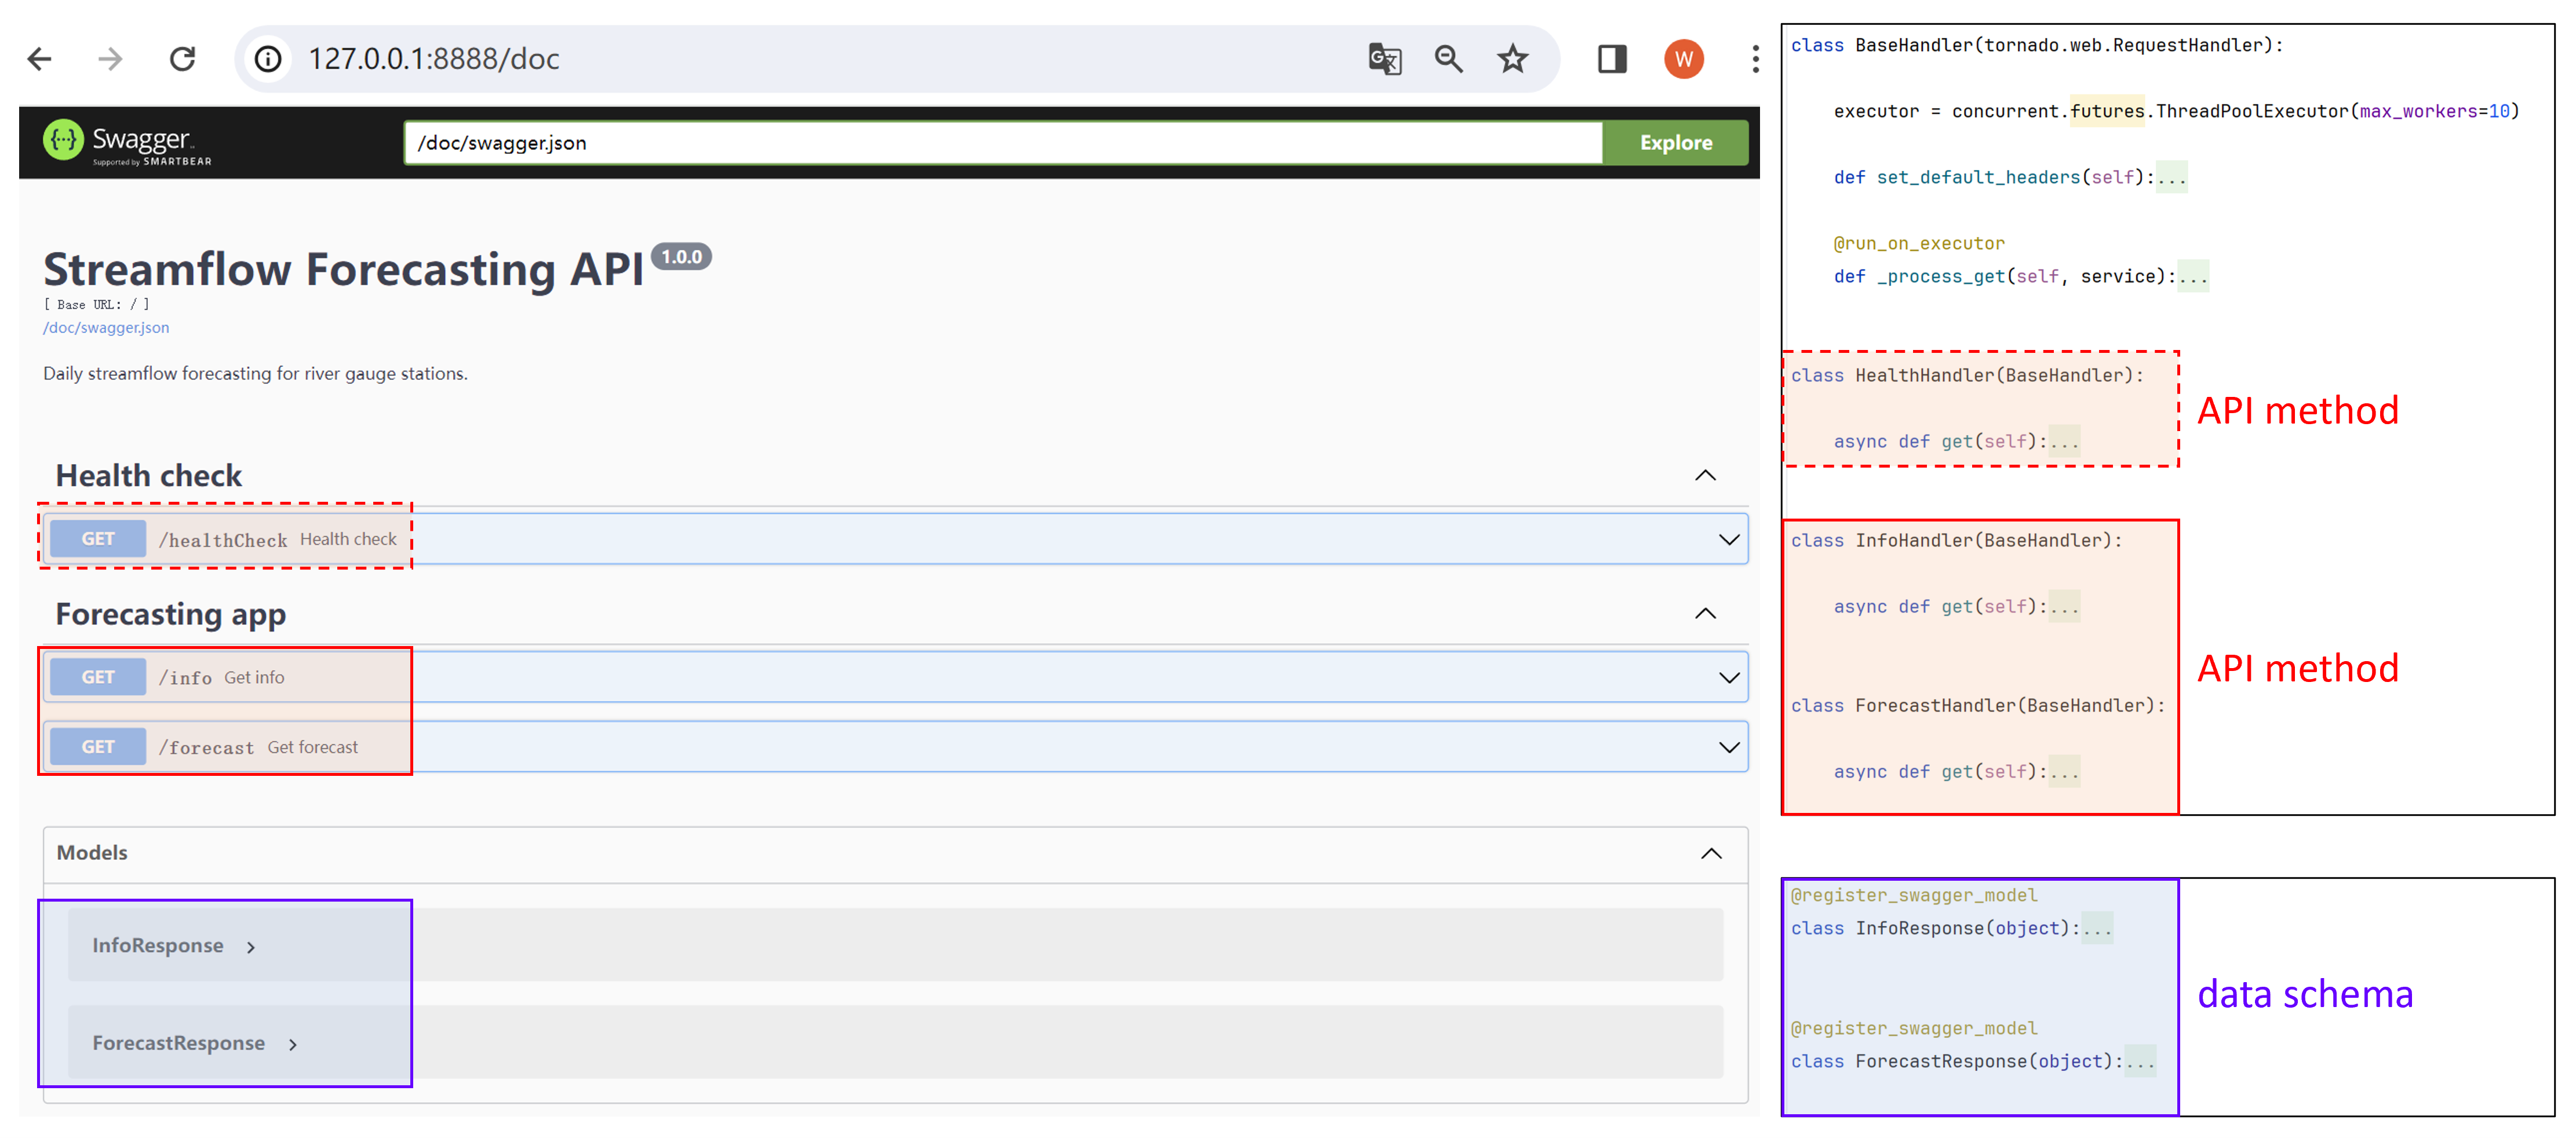Open the /doc/swagger.json link
The image size is (2576, 1138).
click(x=106, y=328)
